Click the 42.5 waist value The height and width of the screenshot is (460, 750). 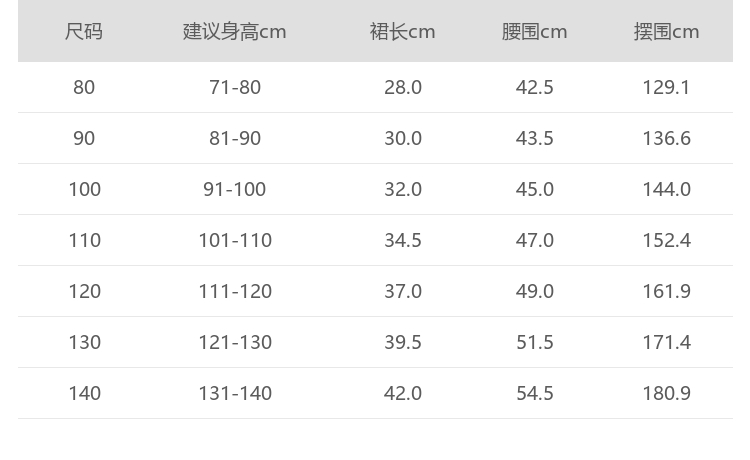coord(535,87)
